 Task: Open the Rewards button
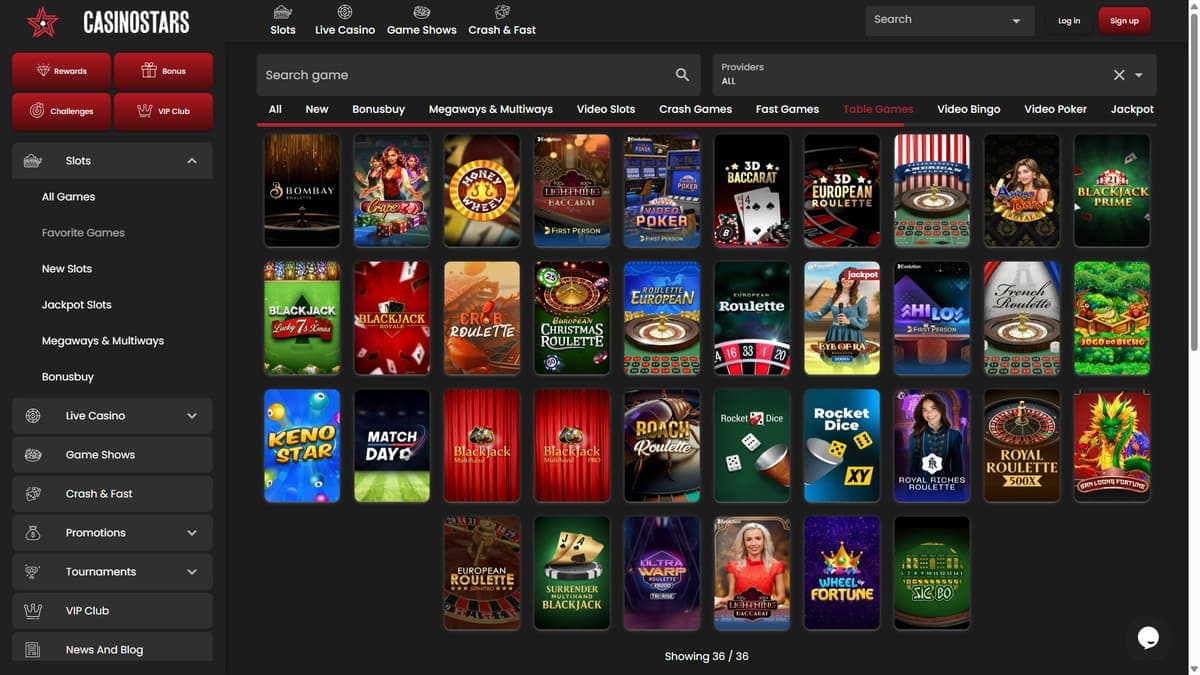pos(62,71)
